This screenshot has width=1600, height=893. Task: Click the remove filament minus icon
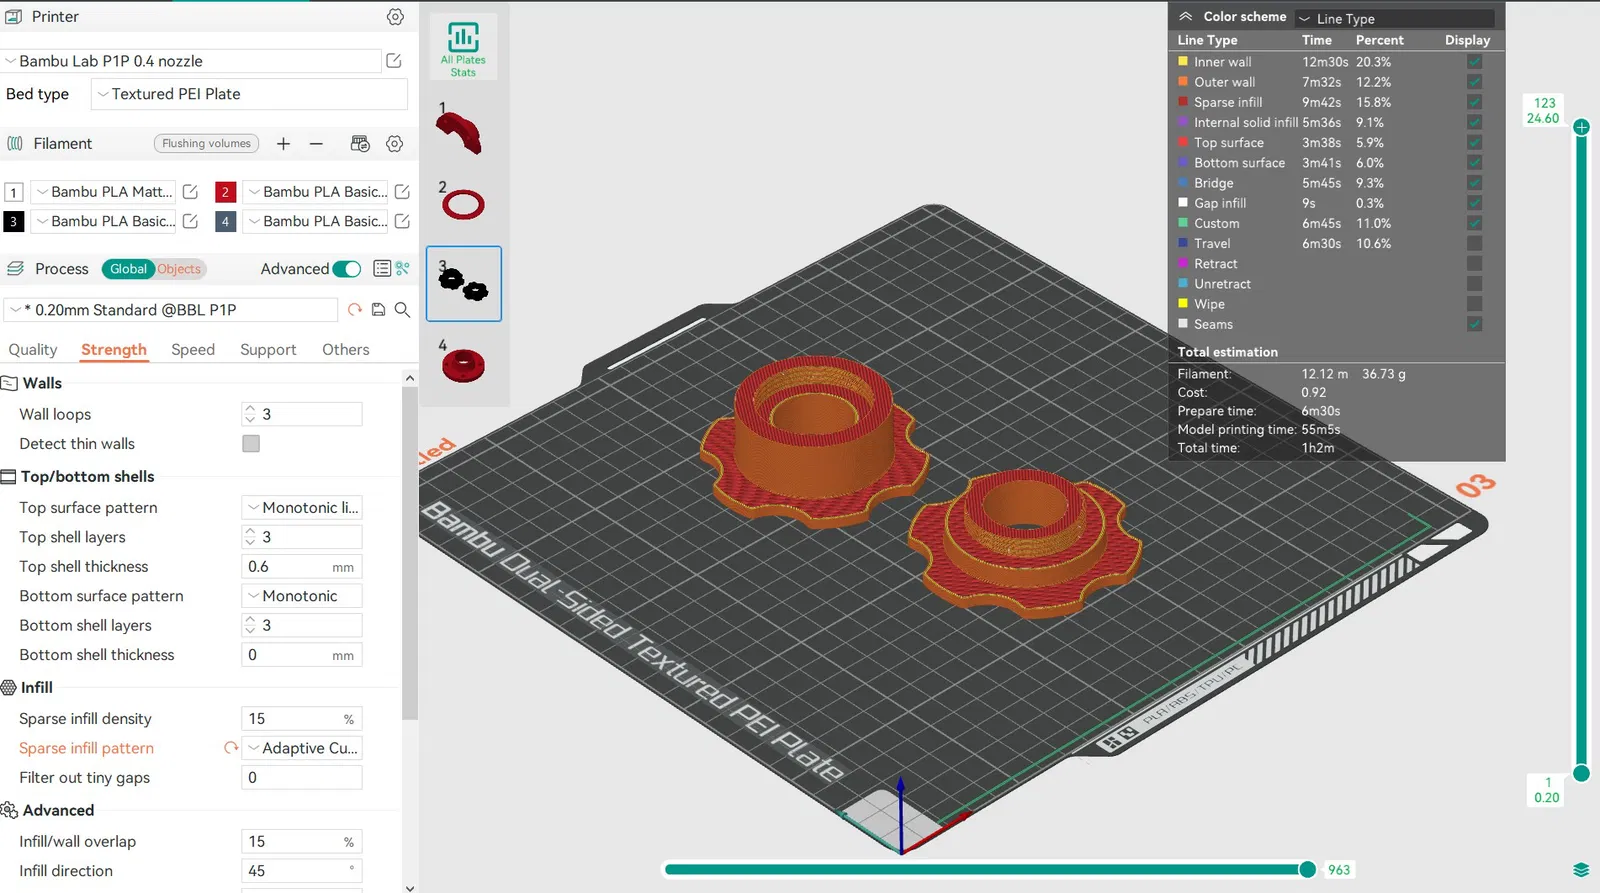316,144
